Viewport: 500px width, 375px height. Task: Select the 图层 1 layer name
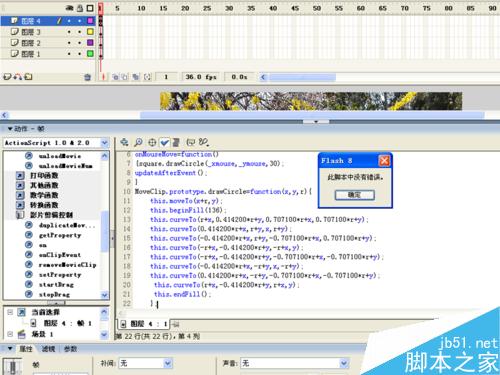point(31,54)
